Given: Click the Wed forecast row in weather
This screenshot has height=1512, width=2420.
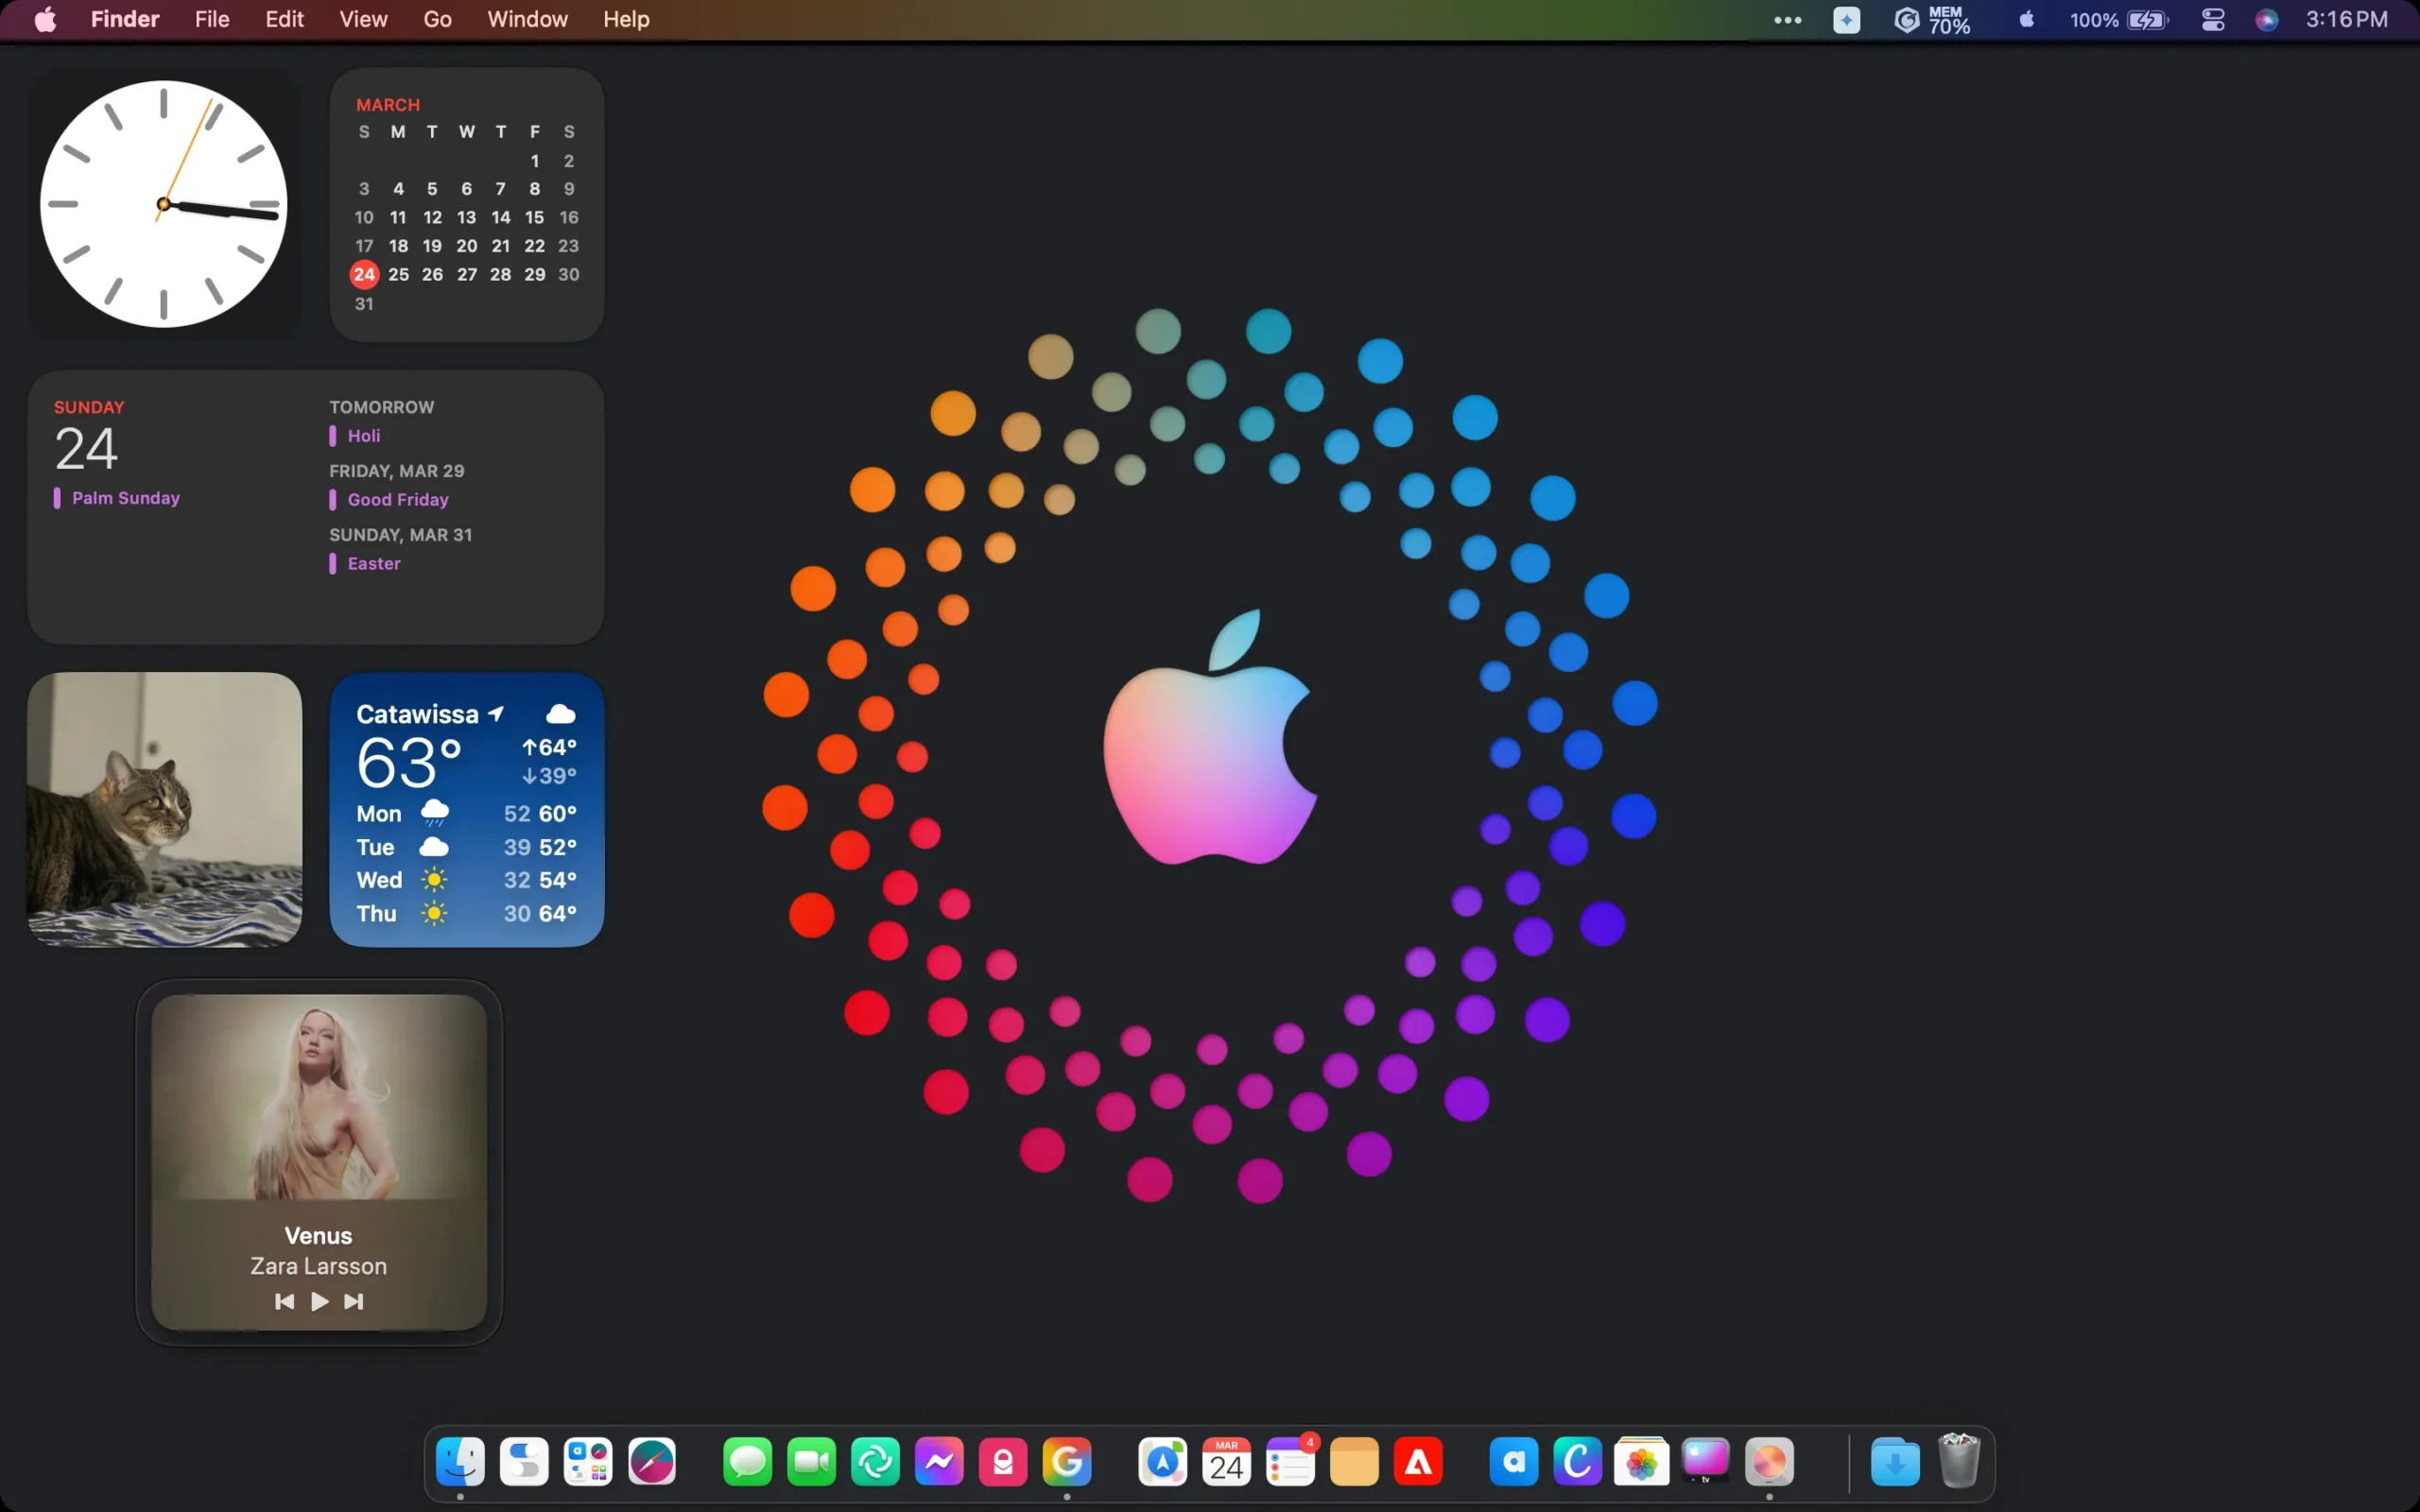Looking at the screenshot, I should 467,880.
